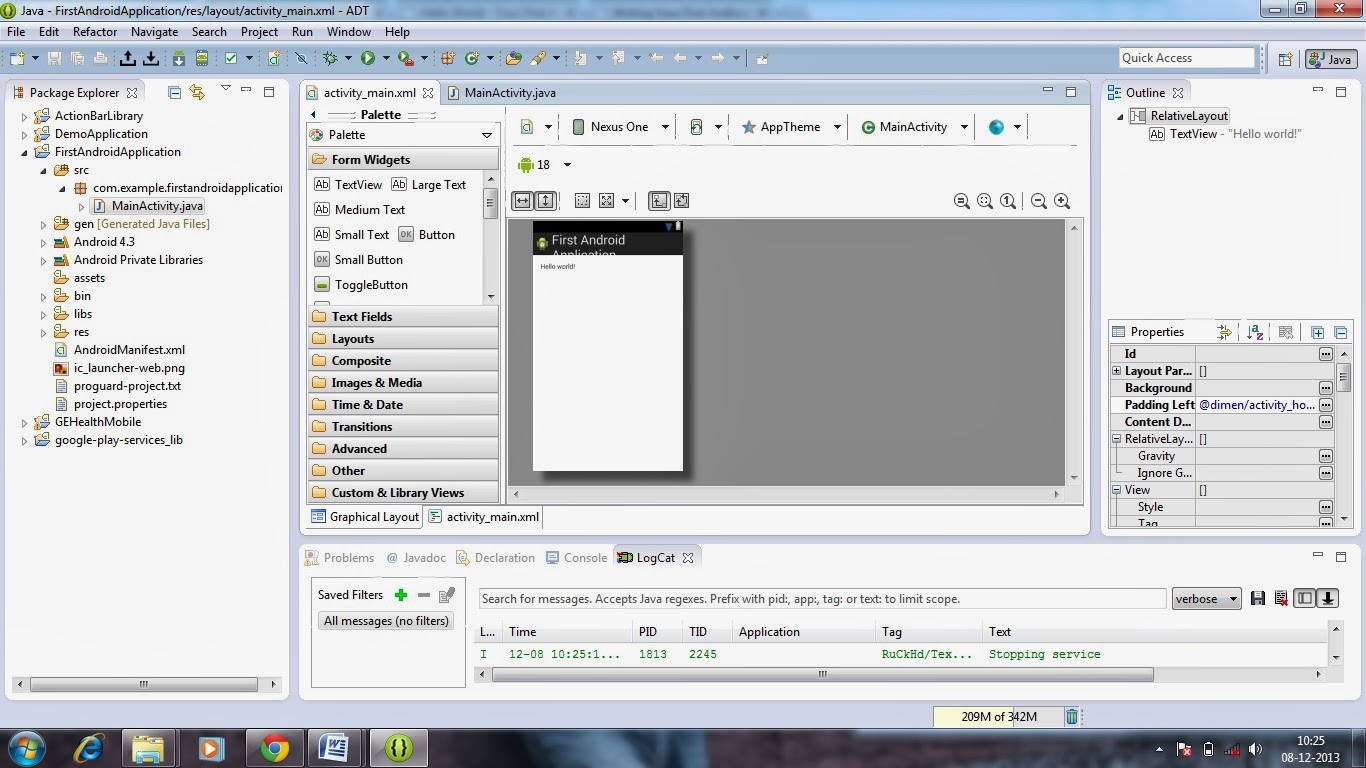Click Collapse All icon in Properties panel
Image resolution: width=1366 pixels, height=768 pixels.
(1341, 332)
